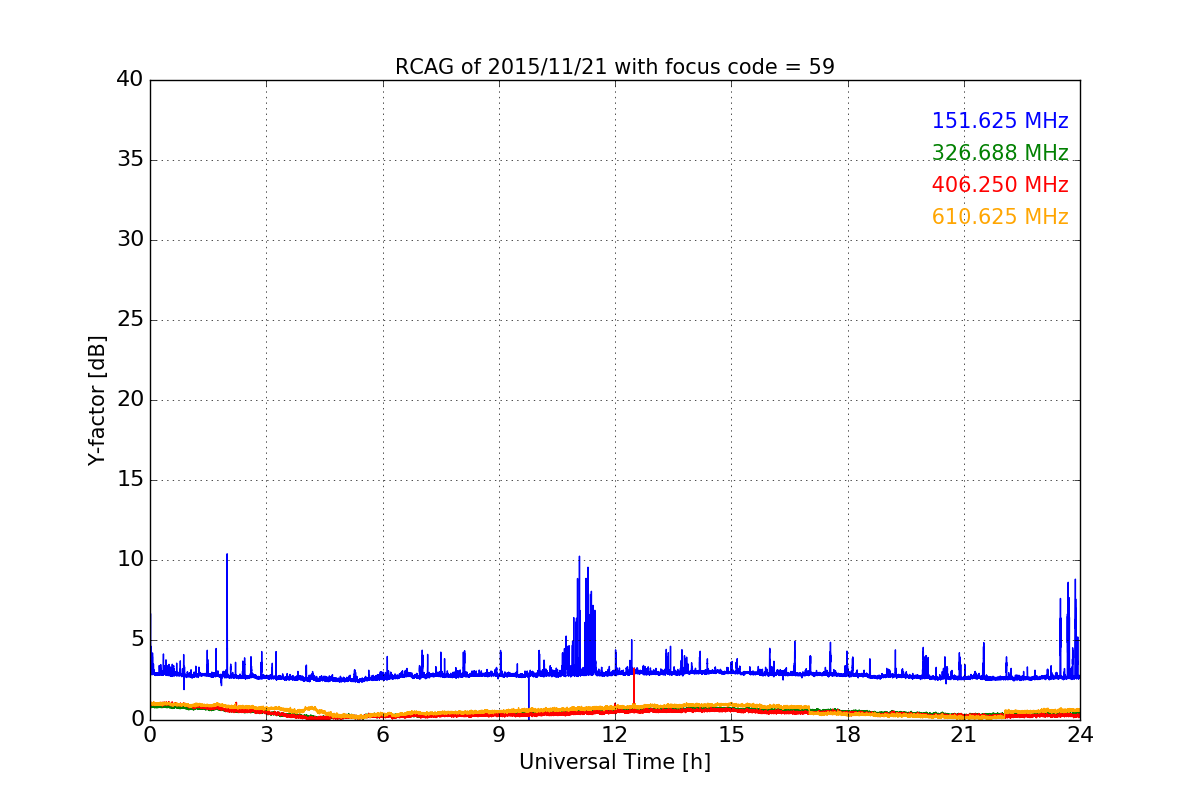Image resolution: width=1200 pixels, height=800 pixels.
Task: Select the '610.625 MHz' legend label
Action: click(1000, 217)
